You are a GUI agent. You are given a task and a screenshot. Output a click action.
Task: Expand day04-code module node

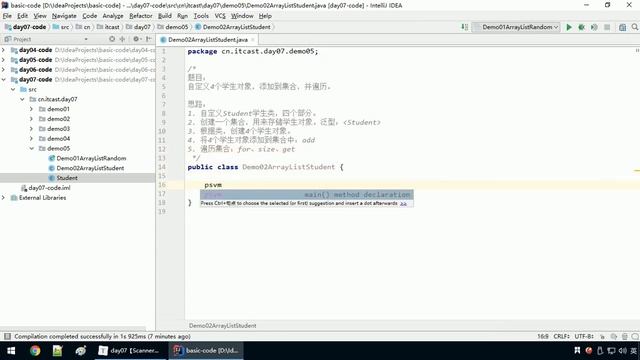click(4, 50)
